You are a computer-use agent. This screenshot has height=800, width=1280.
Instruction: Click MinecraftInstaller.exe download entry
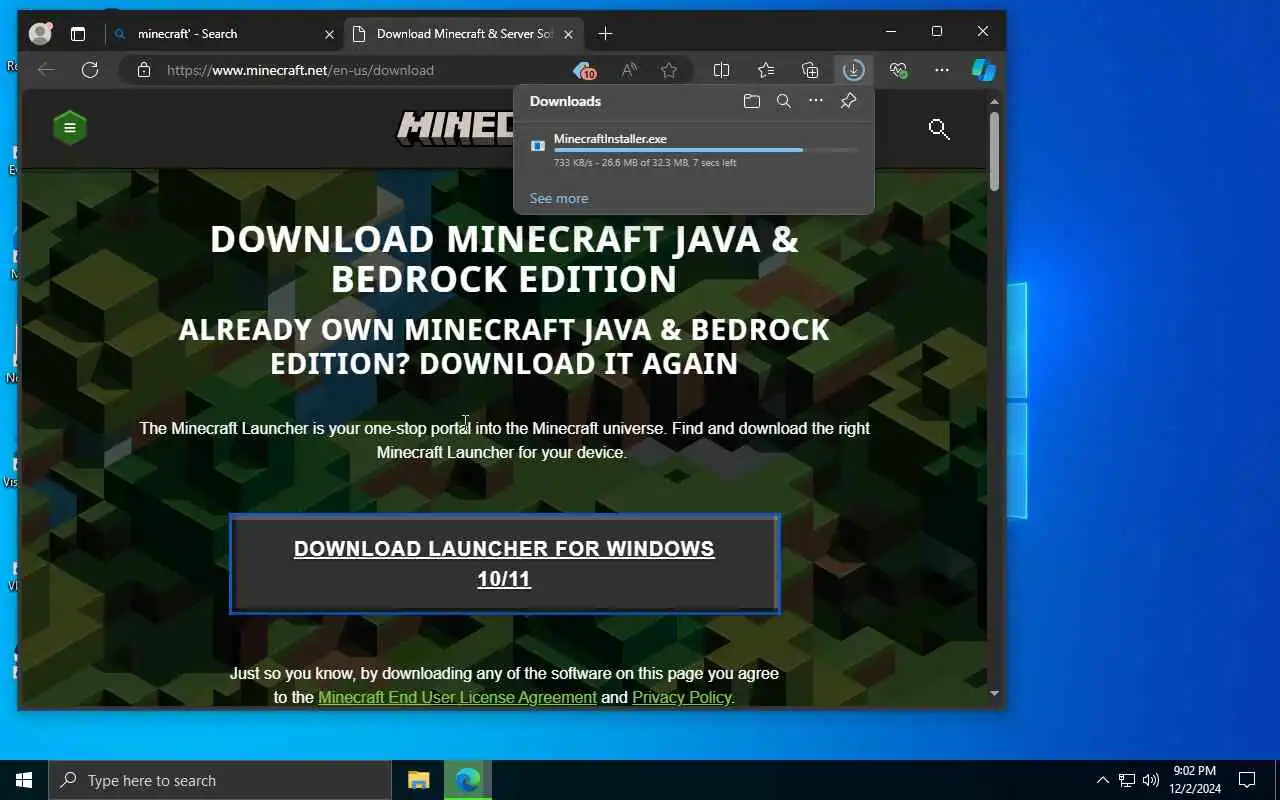pos(694,150)
